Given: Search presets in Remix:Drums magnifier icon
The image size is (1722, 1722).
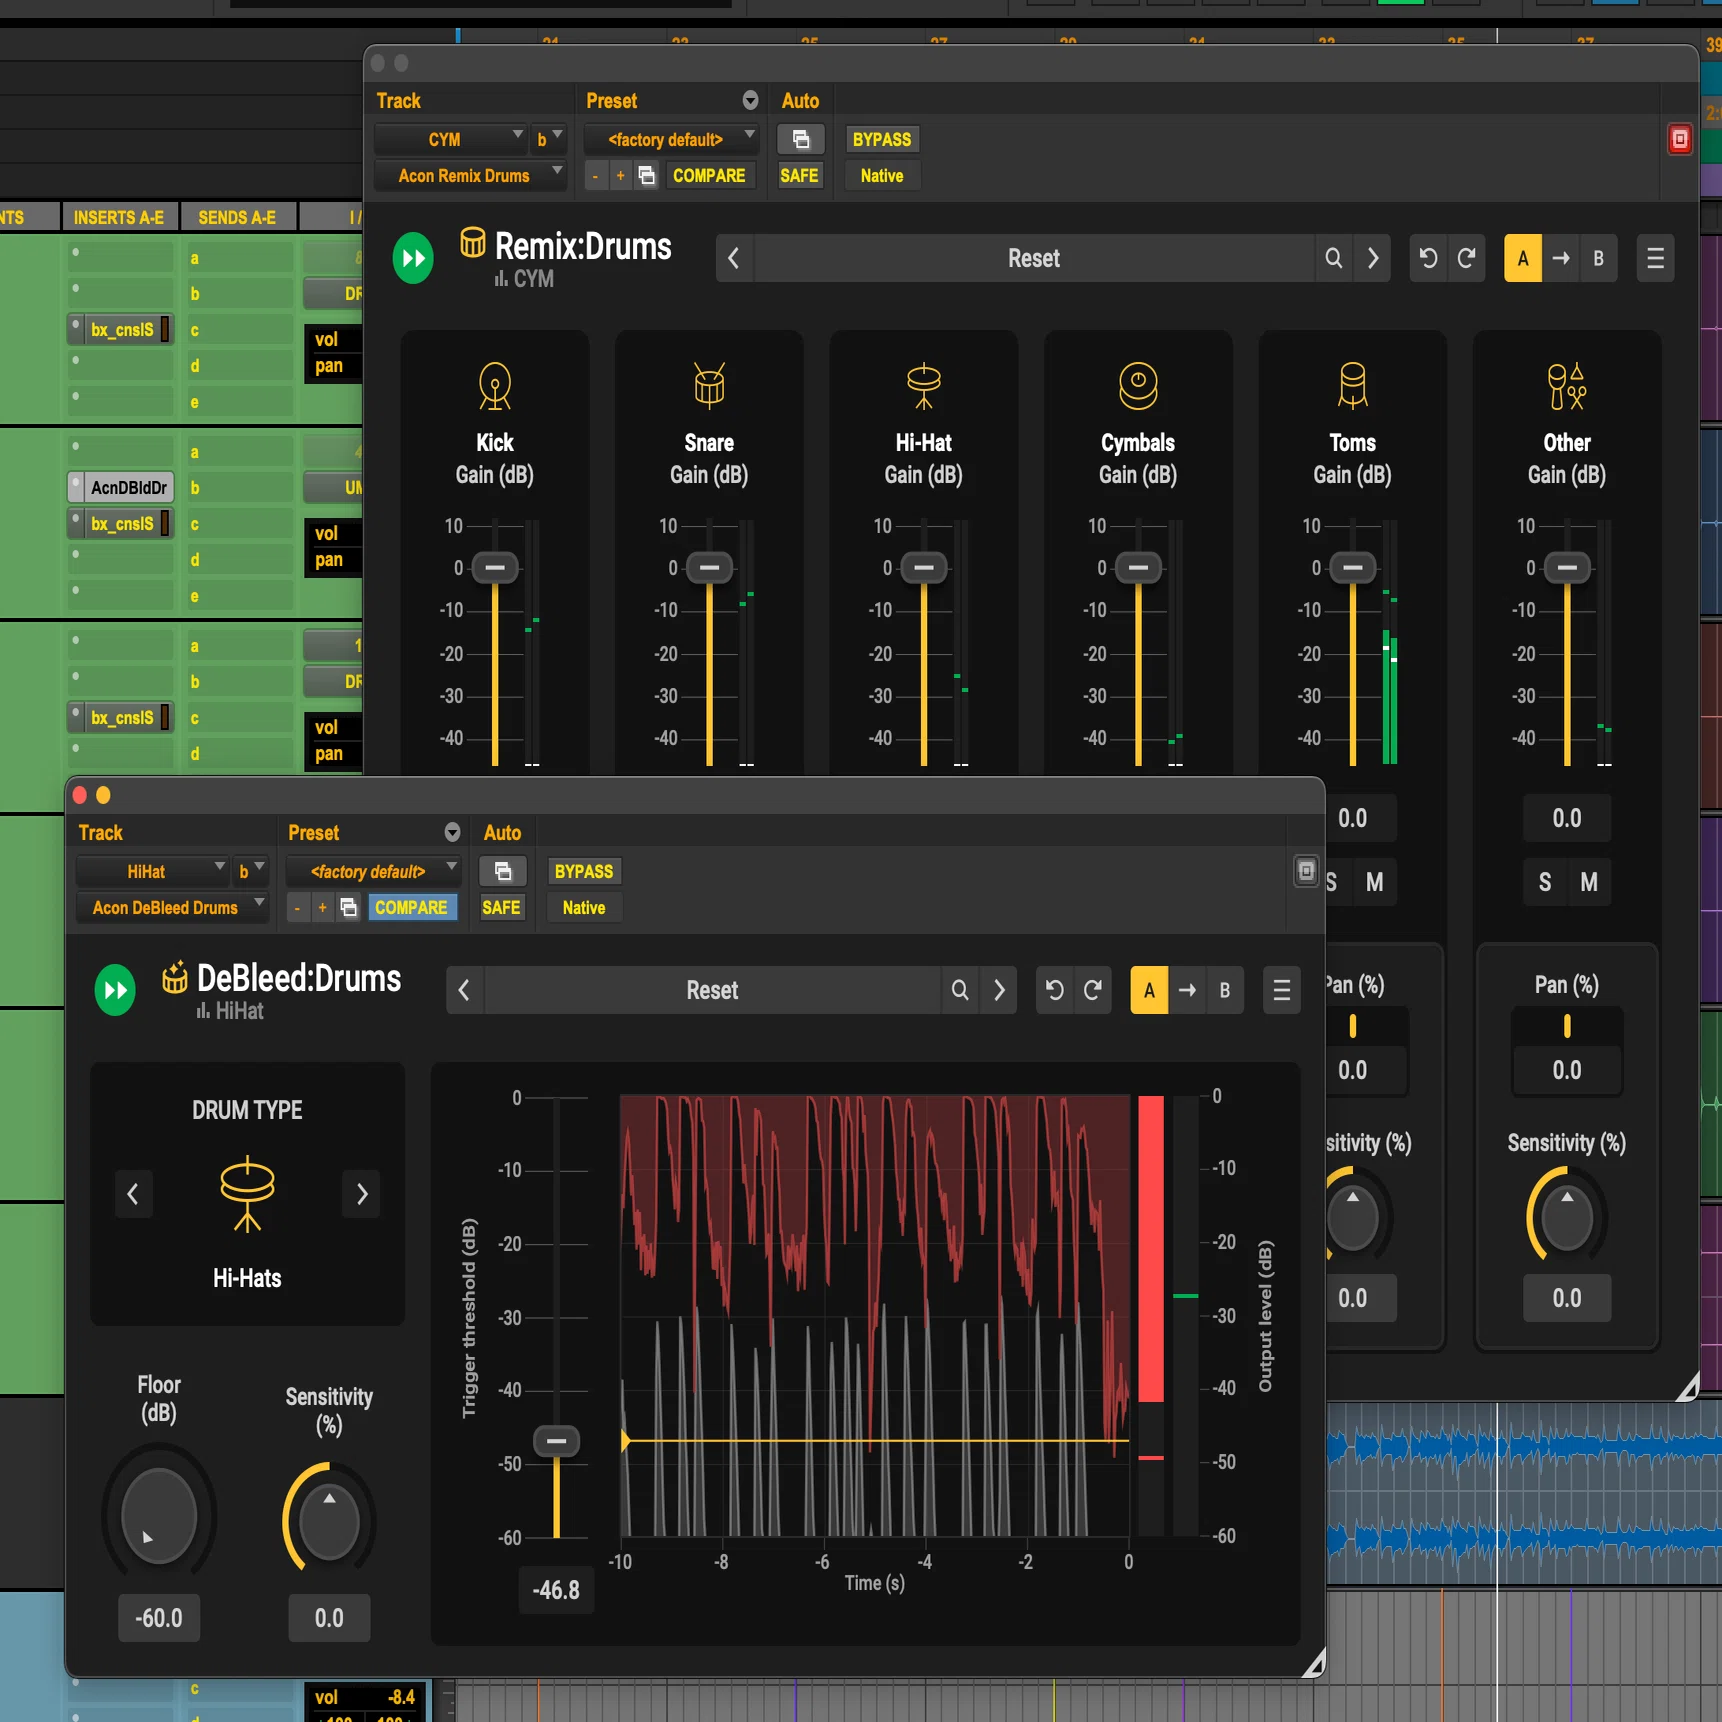Looking at the screenshot, I should click(x=1333, y=258).
